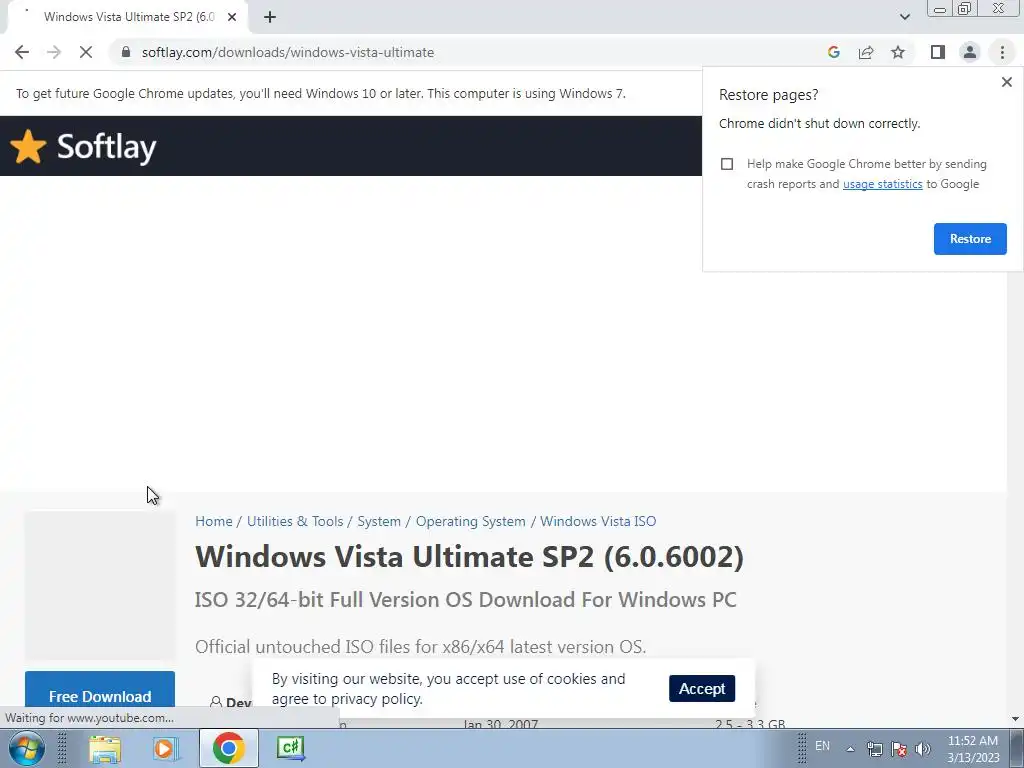This screenshot has width=1024, height=768.
Task: Open Utilities & Tools breadcrumb
Action: tap(295, 521)
